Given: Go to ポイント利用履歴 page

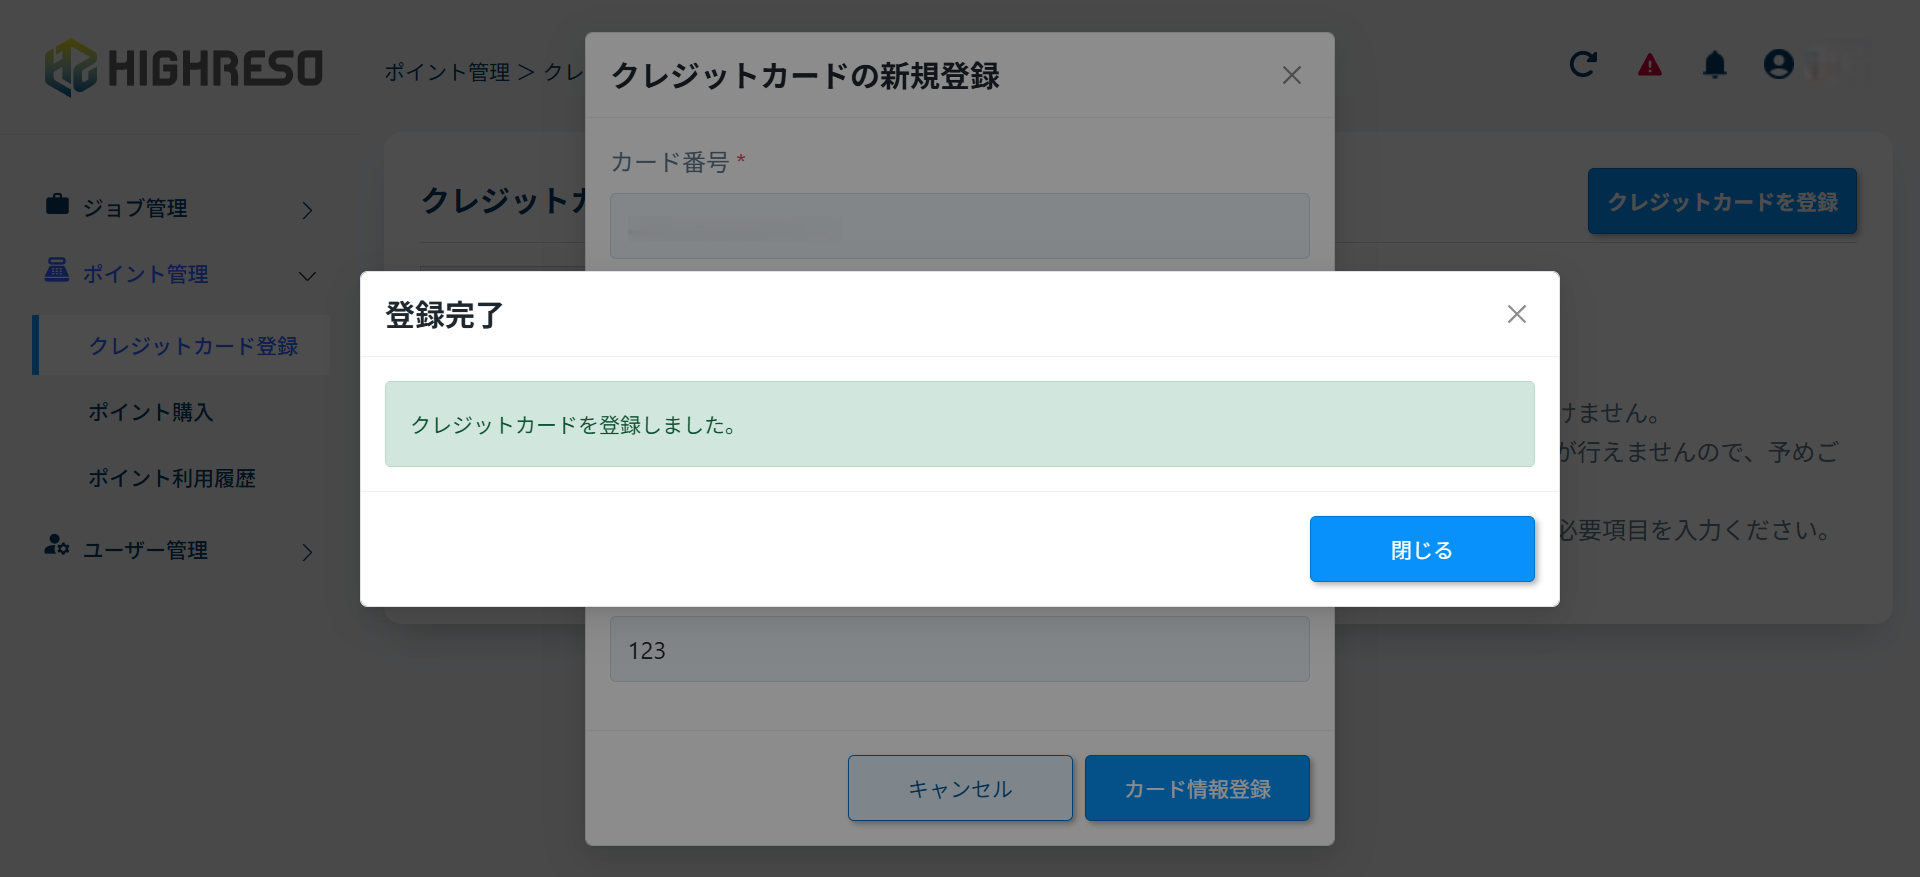Looking at the screenshot, I should click(x=172, y=478).
